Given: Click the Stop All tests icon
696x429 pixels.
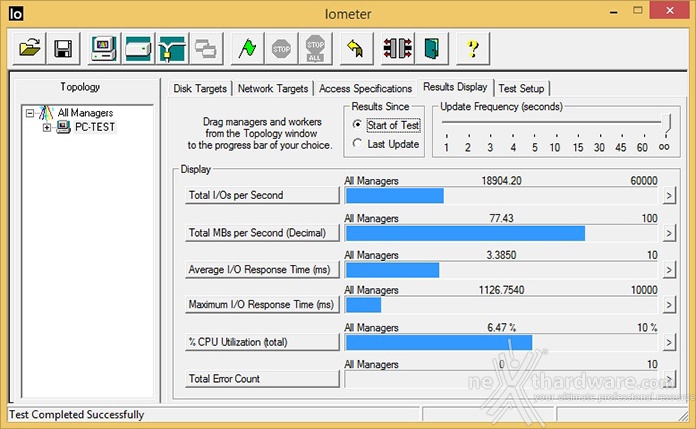Looking at the screenshot, I should tap(316, 48).
